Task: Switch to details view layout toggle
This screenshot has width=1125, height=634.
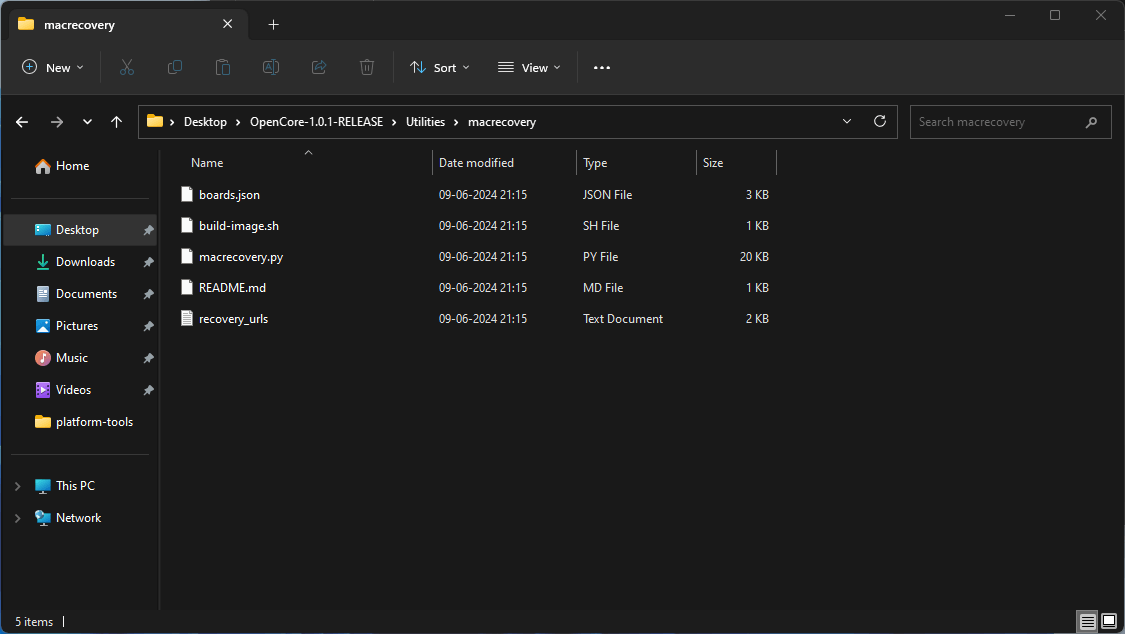Action: point(1087,622)
